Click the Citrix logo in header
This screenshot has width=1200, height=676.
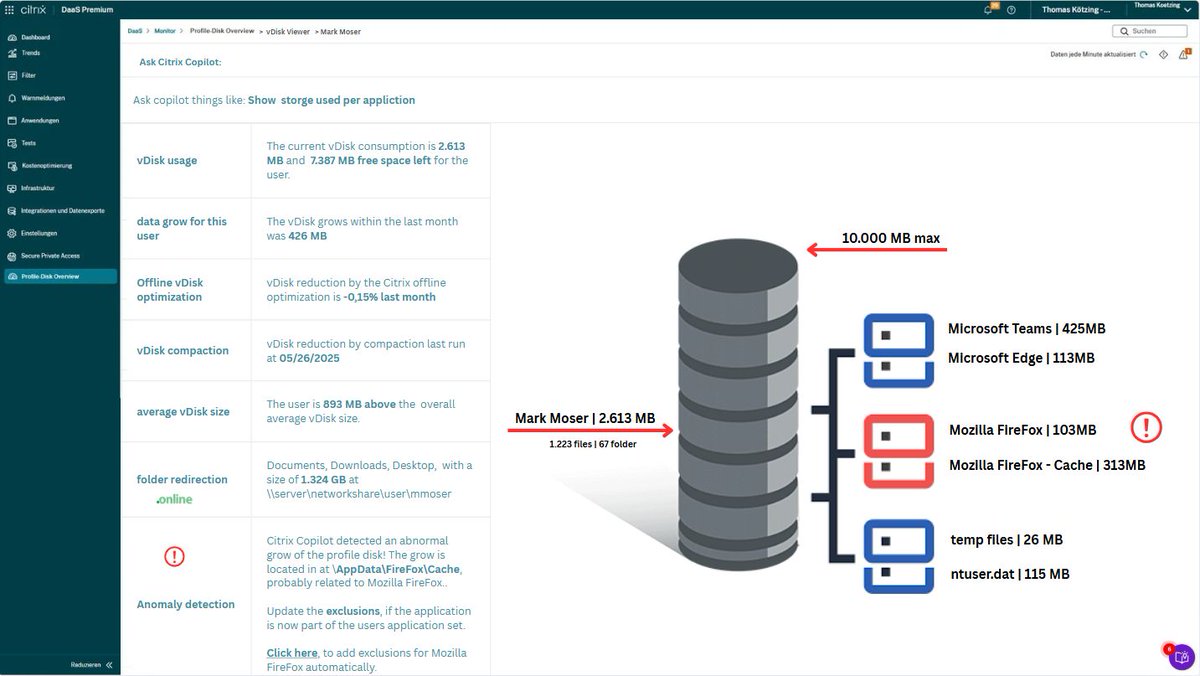[34, 9]
